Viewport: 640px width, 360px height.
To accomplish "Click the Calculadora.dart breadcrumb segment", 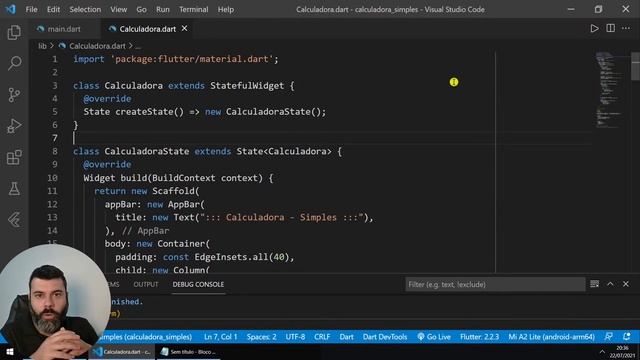I will tap(97, 46).
